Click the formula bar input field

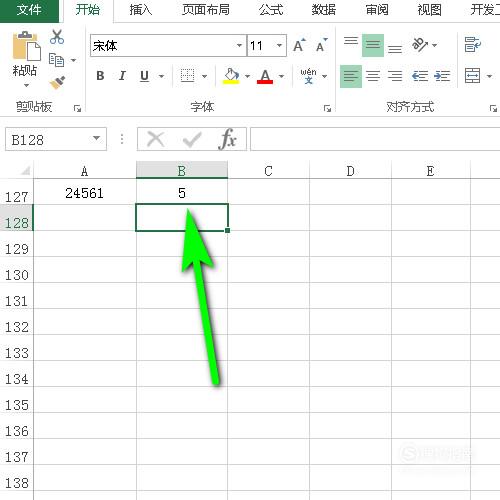375,139
